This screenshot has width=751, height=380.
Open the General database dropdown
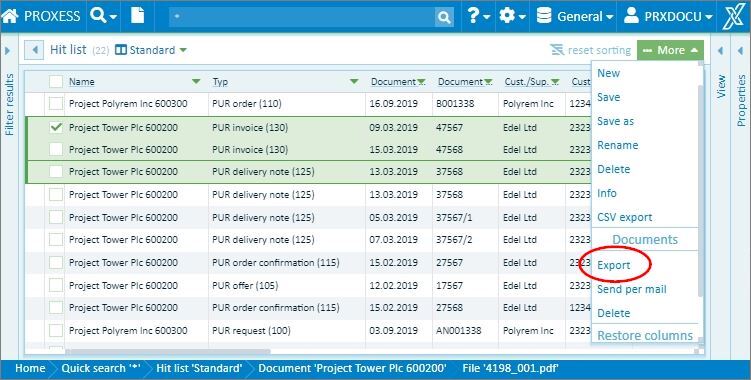tap(575, 17)
